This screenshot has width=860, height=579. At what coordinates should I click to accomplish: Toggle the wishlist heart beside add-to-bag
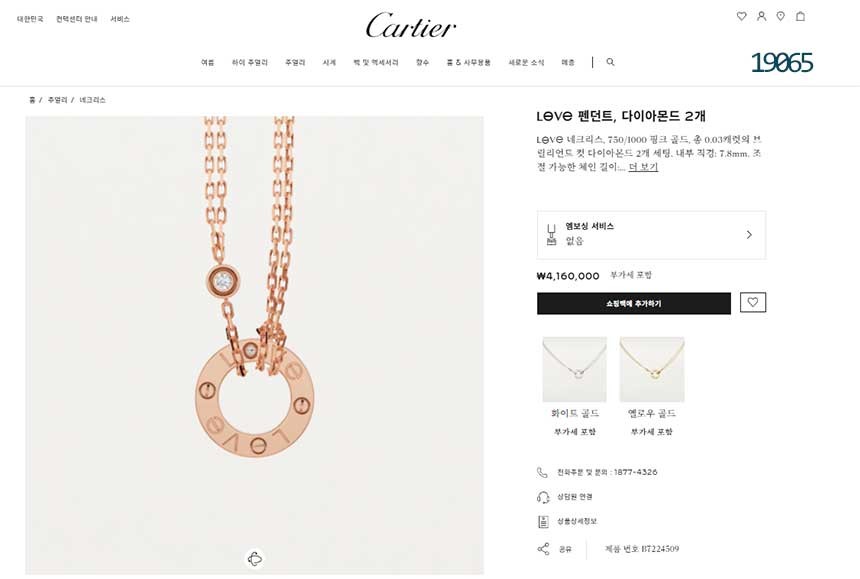pyautogui.click(x=752, y=303)
